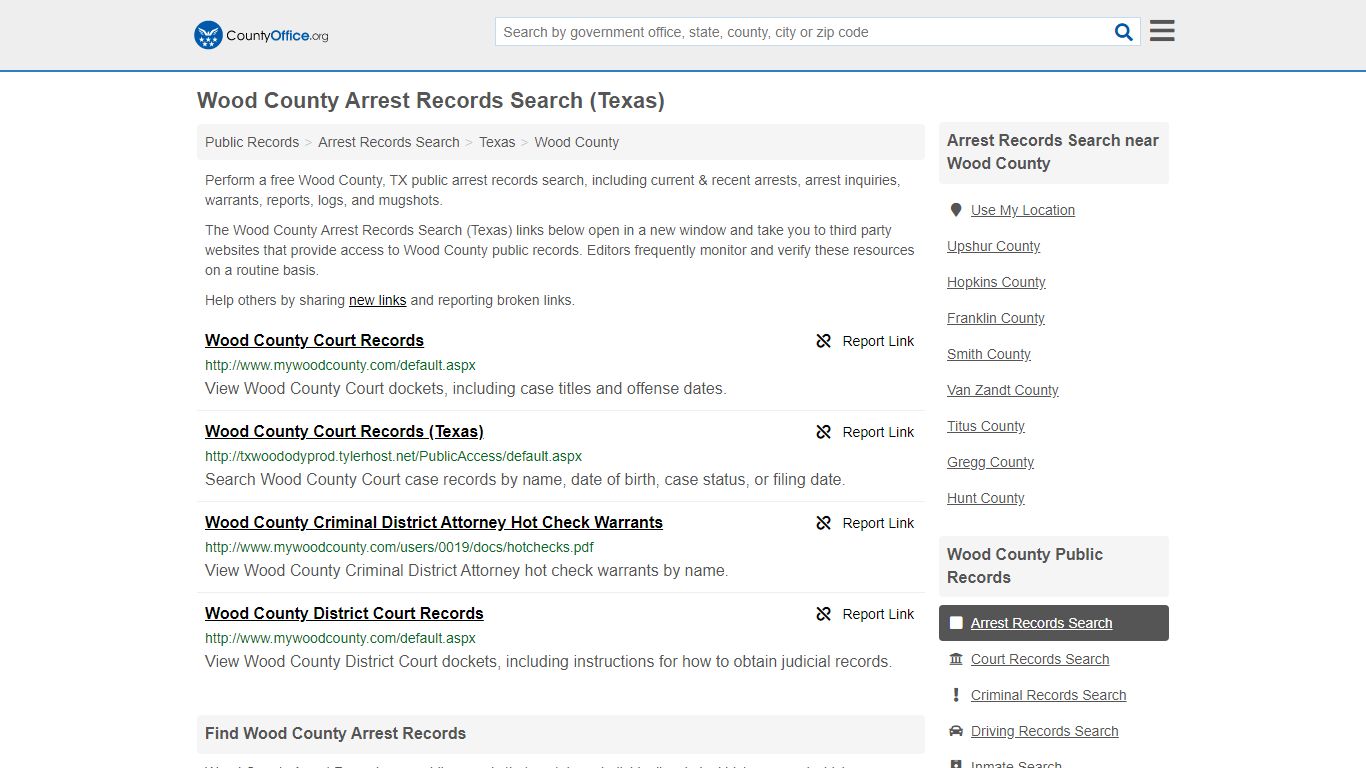This screenshot has width=1366, height=768.
Task: Open Upshur County link
Action: click(x=993, y=246)
